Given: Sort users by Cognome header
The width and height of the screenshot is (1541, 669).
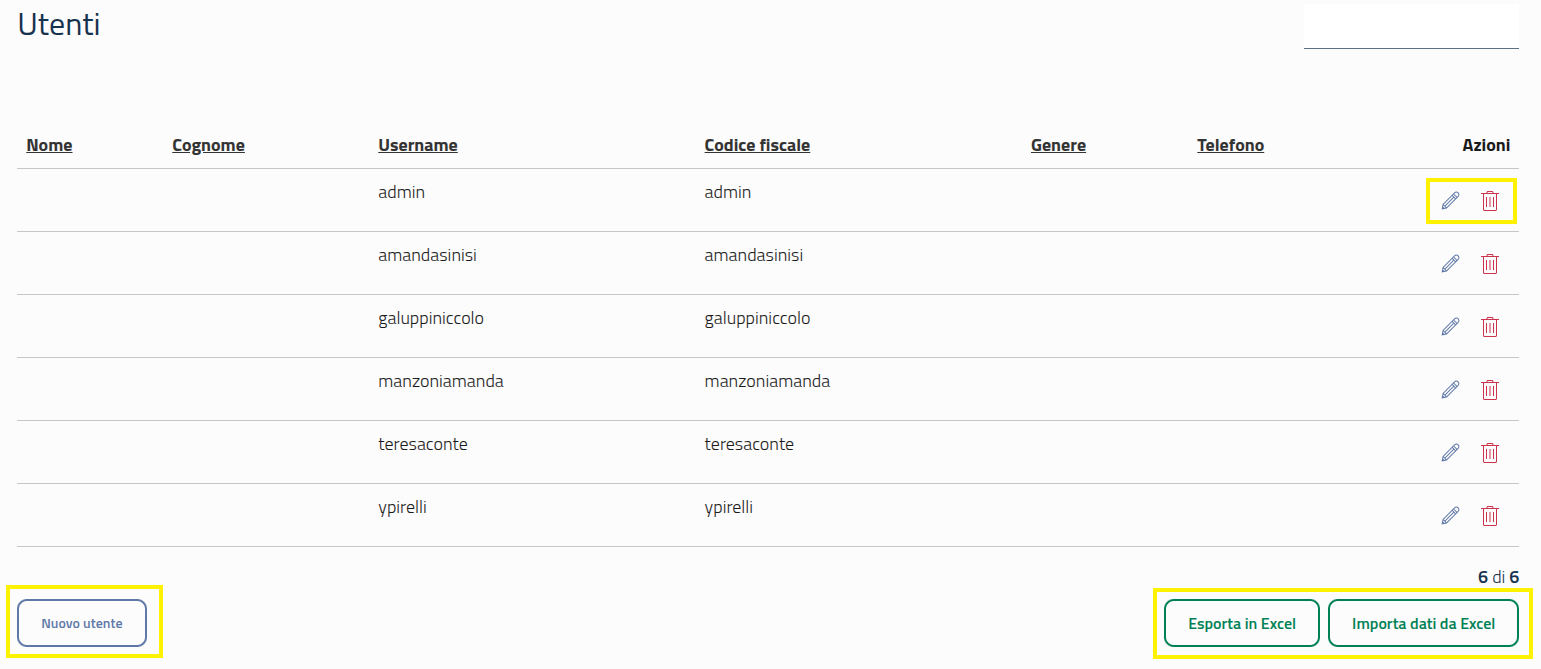Looking at the screenshot, I should [x=208, y=146].
